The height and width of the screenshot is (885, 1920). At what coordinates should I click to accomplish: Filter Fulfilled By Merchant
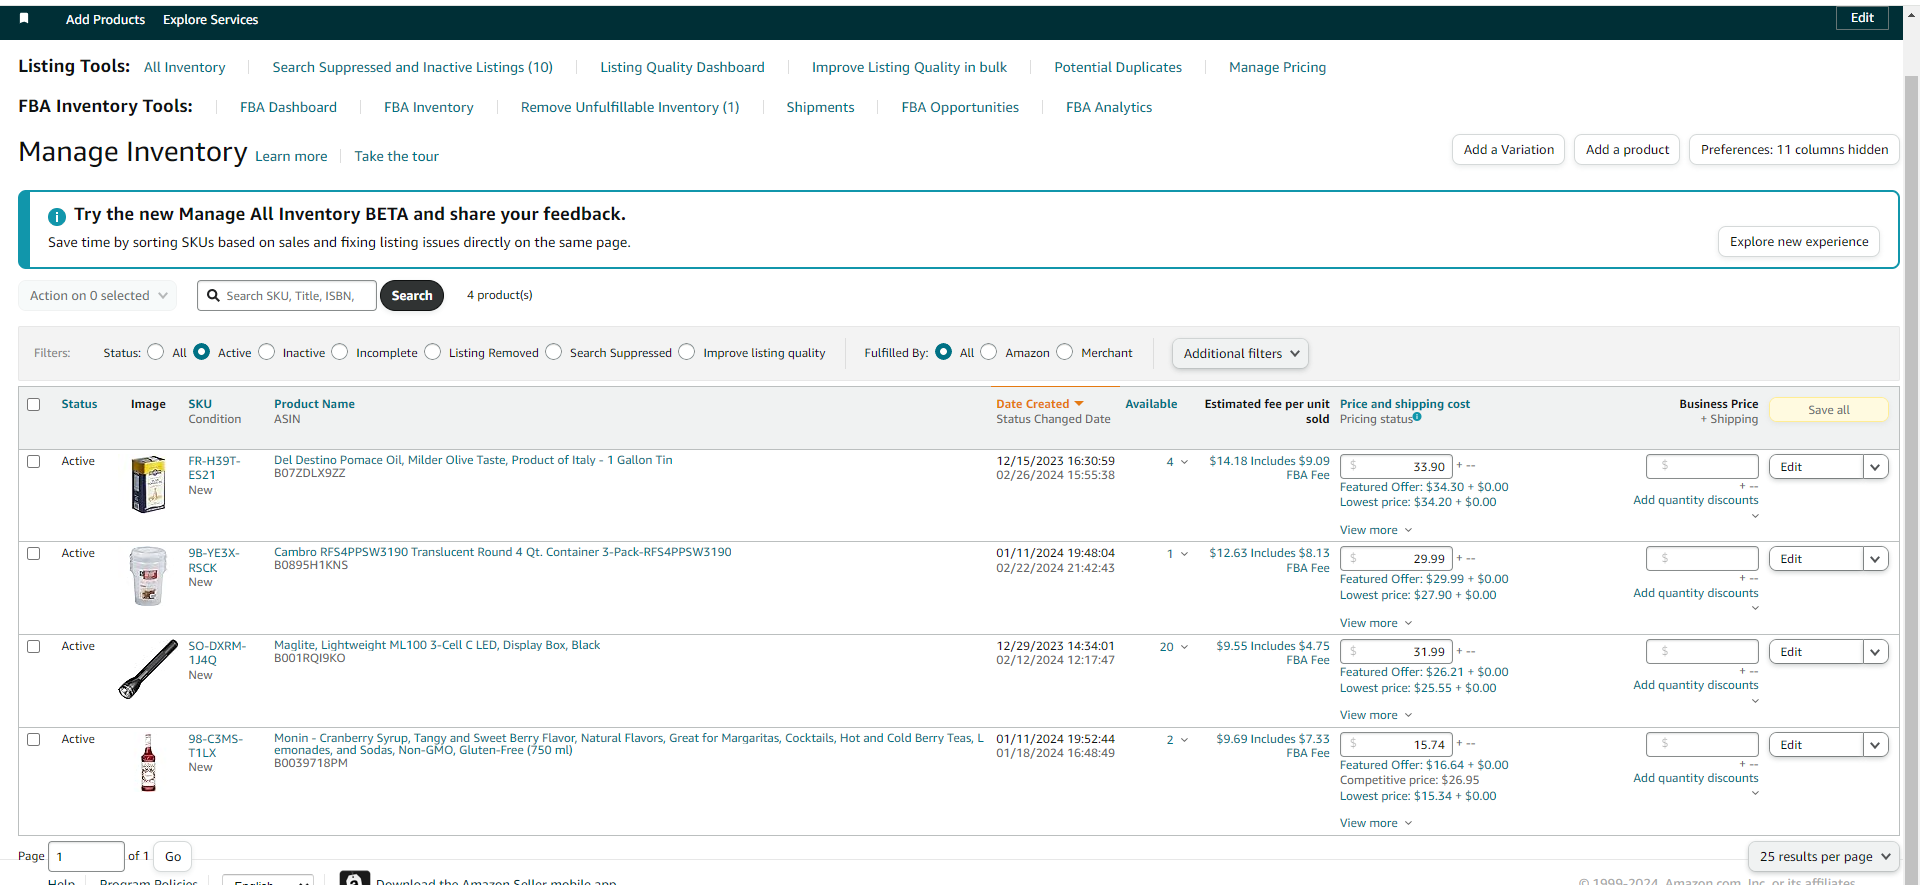1065,352
